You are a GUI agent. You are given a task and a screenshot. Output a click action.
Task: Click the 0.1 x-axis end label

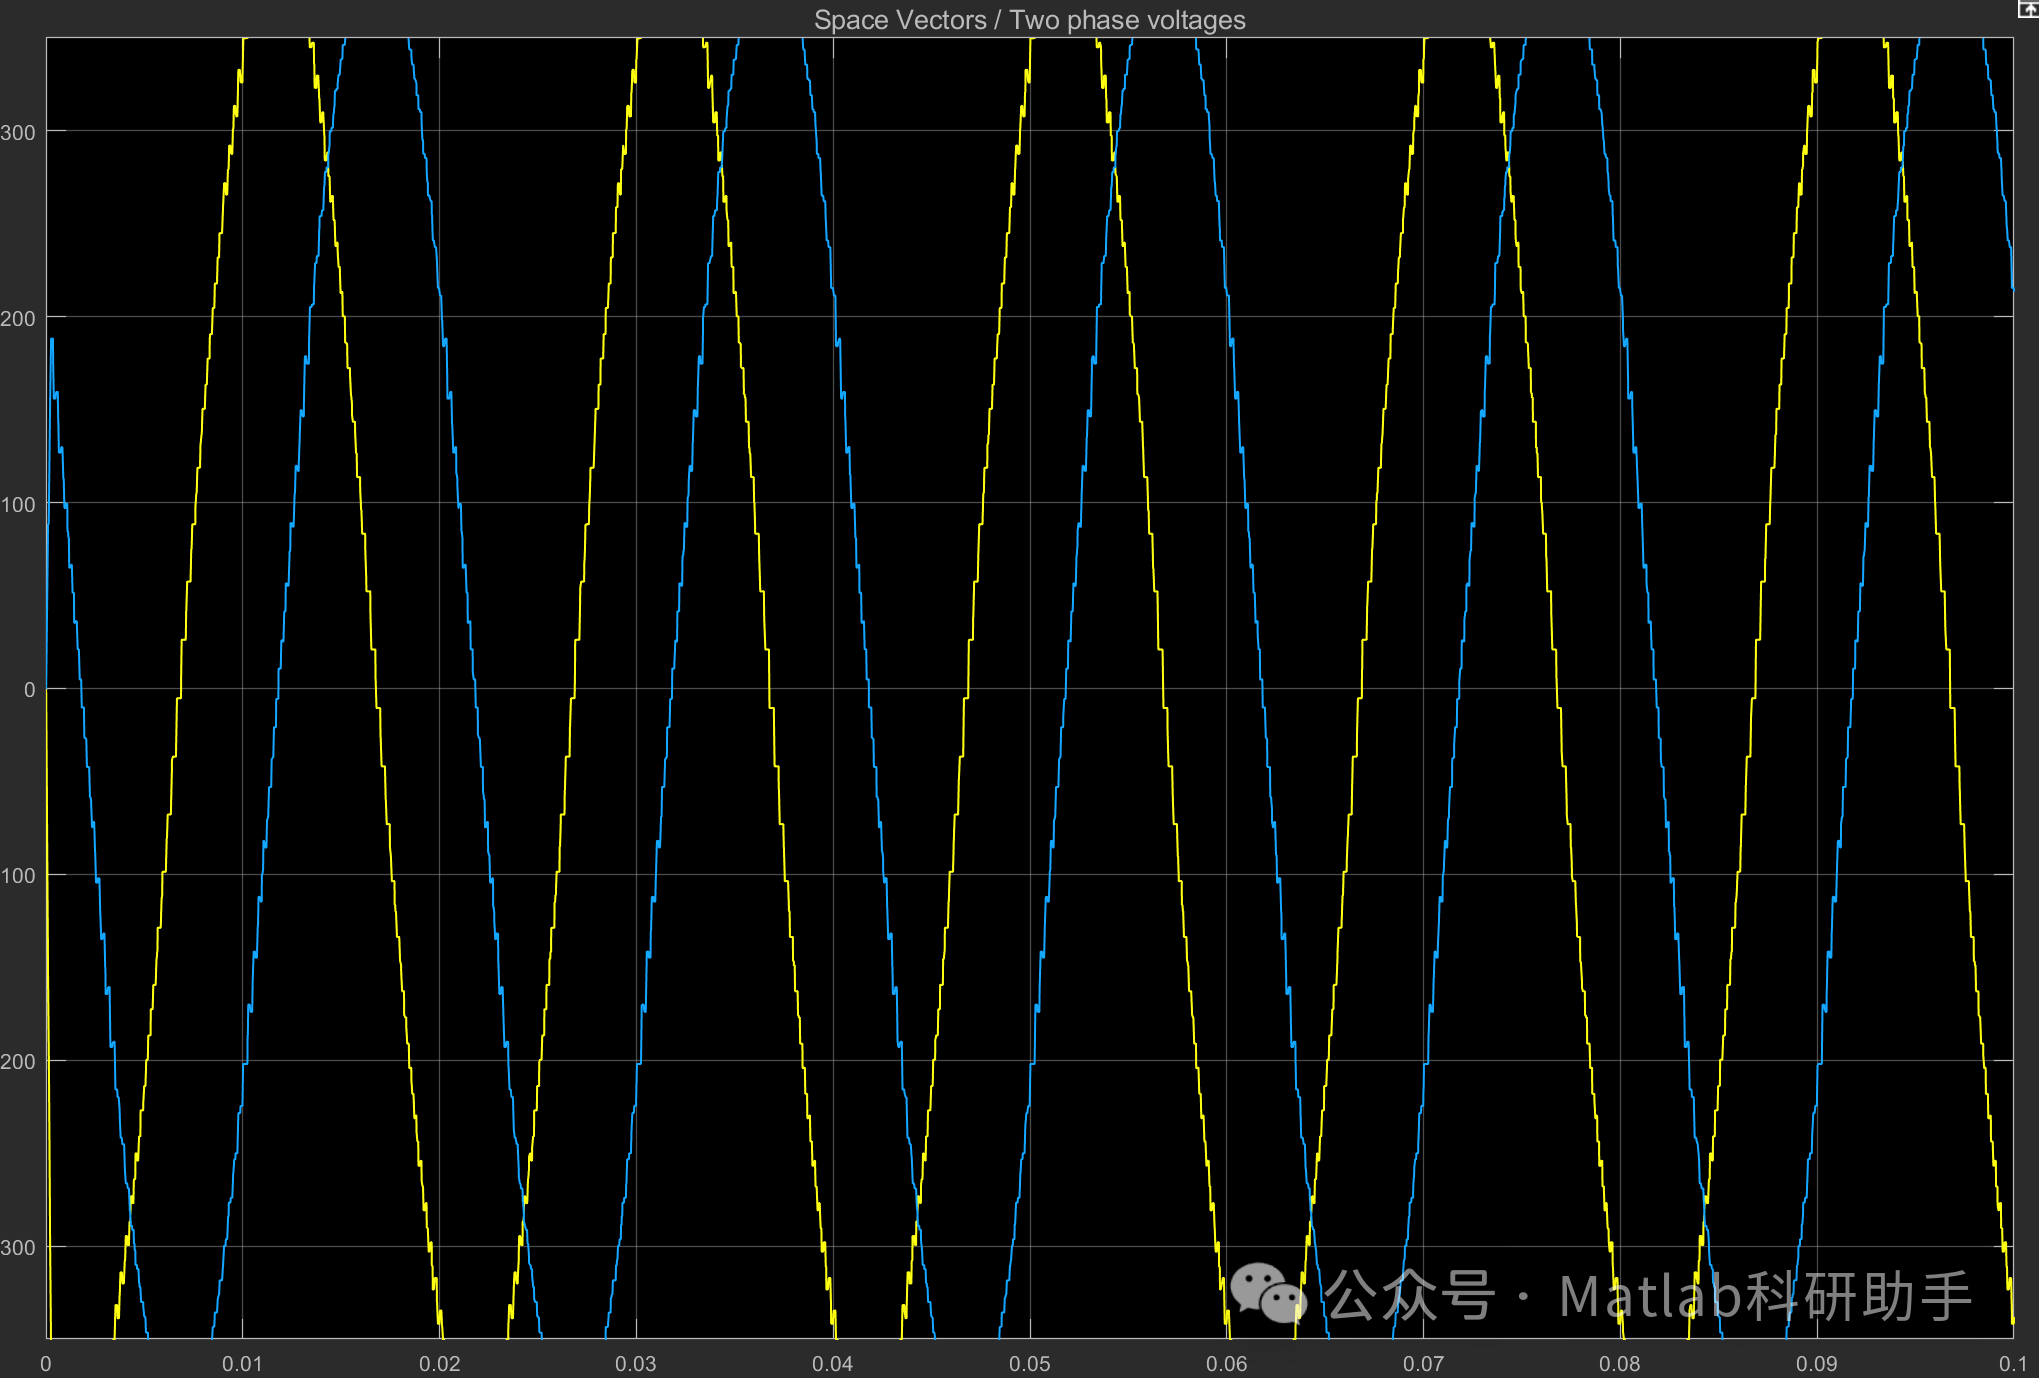(2012, 1364)
